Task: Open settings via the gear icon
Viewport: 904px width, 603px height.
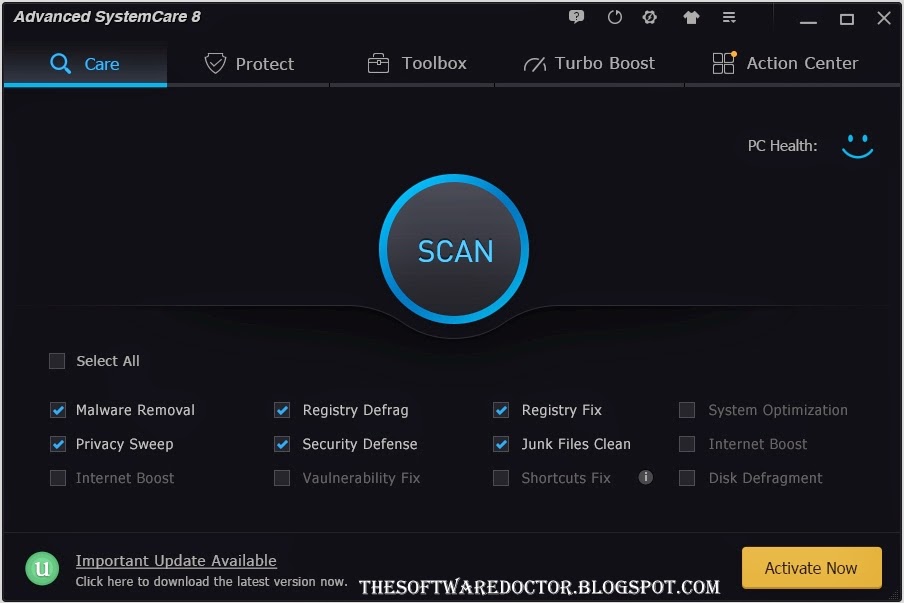Action: pos(650,17)
